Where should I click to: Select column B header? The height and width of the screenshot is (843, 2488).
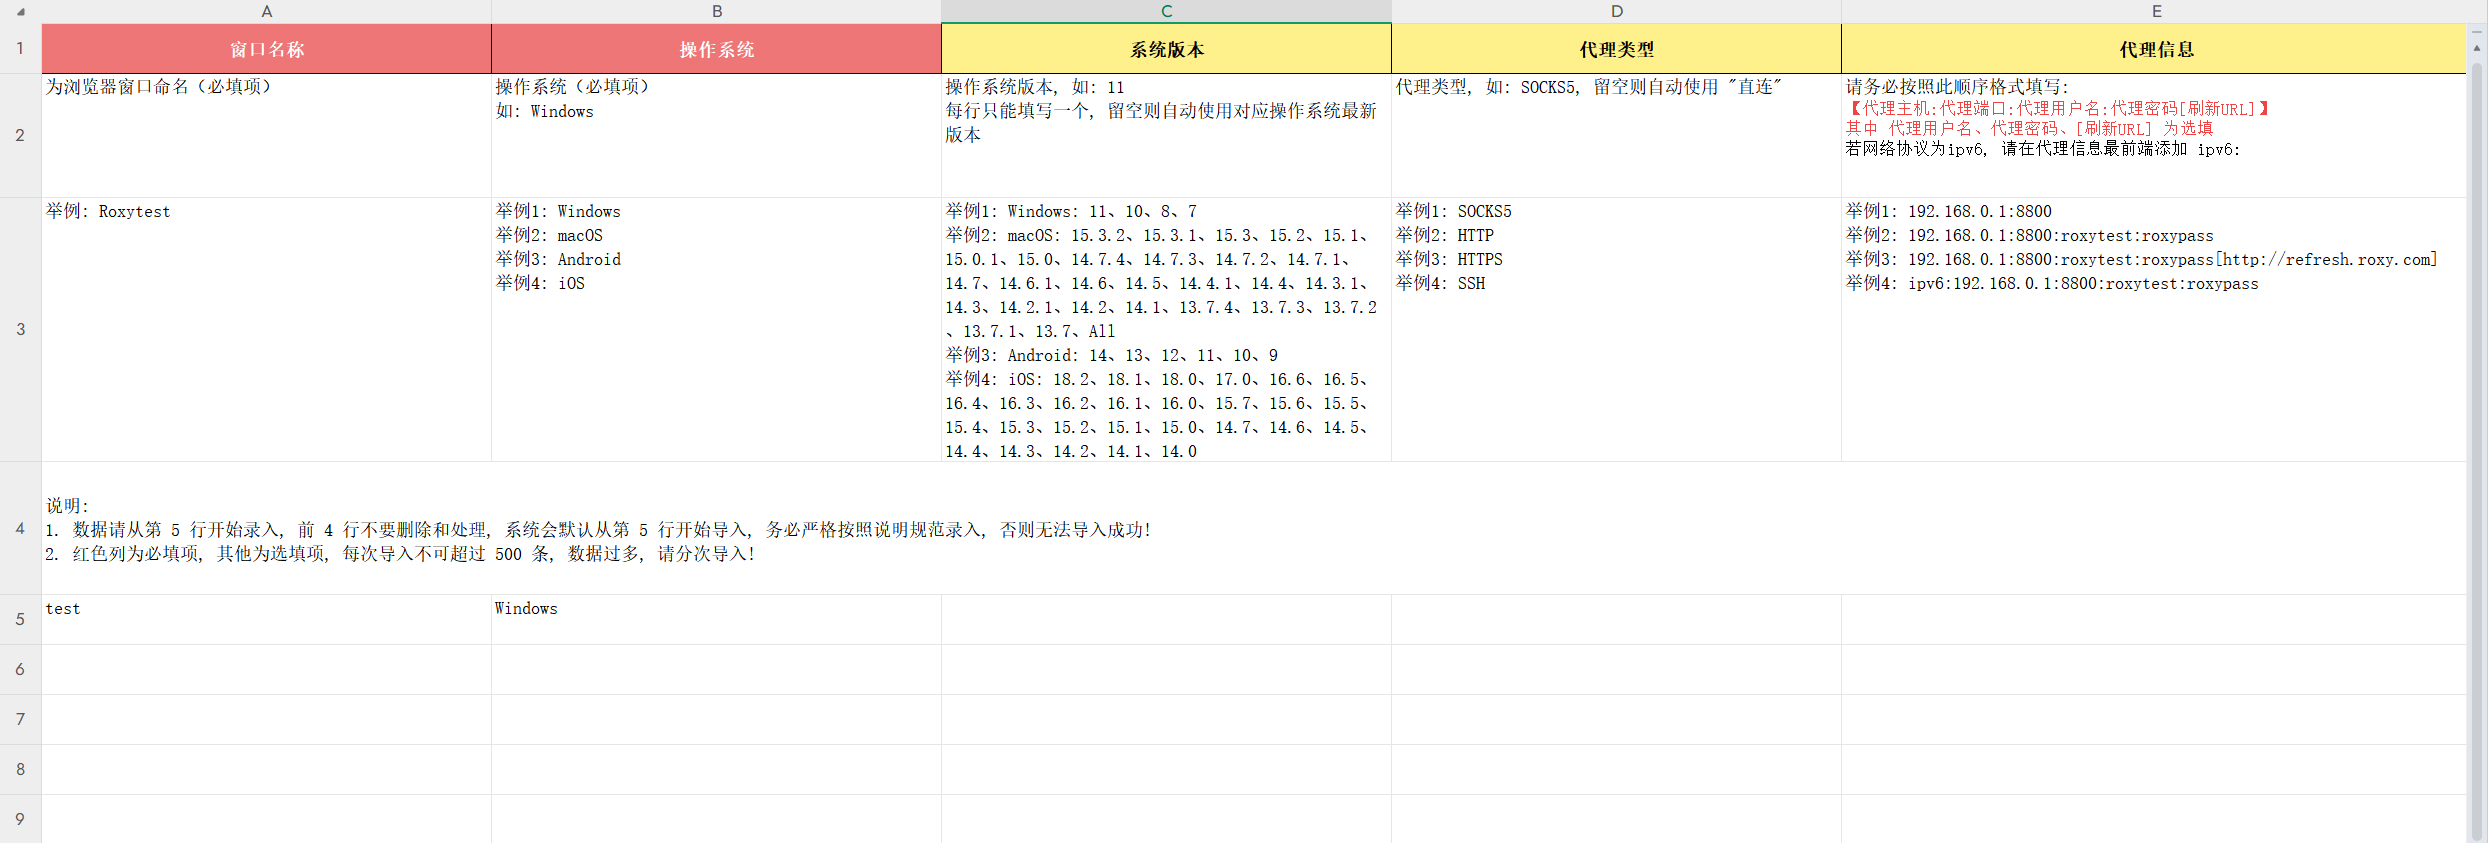pos(716,11)
